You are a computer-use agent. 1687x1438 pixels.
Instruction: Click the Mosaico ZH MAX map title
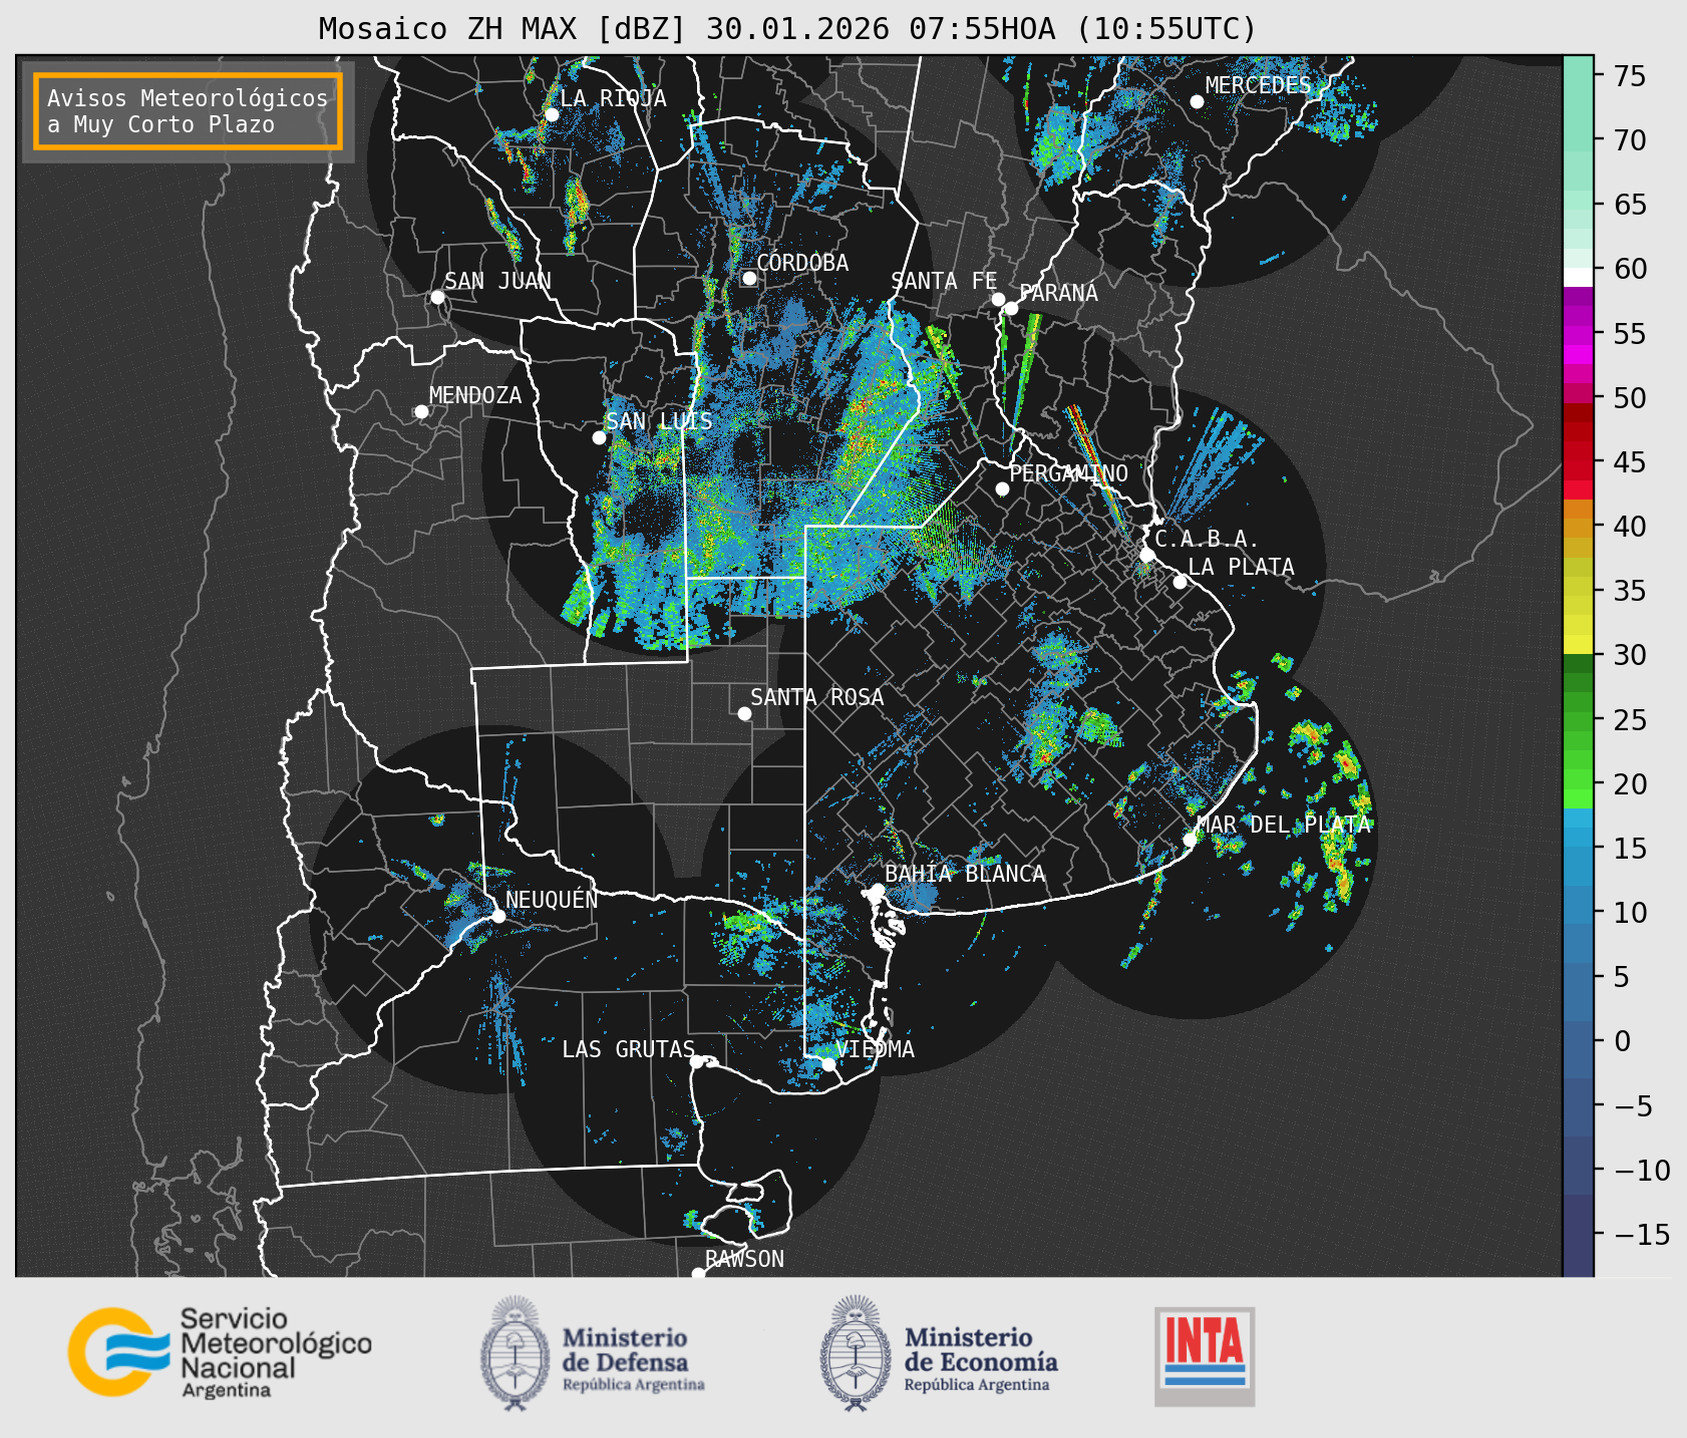click(787, 29)
